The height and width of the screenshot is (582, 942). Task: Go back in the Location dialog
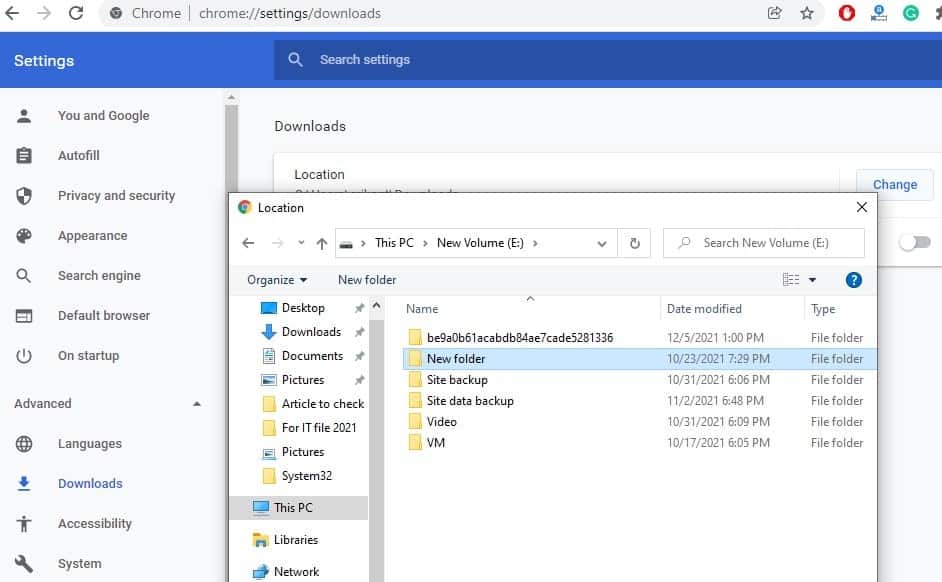pos(249,243)
